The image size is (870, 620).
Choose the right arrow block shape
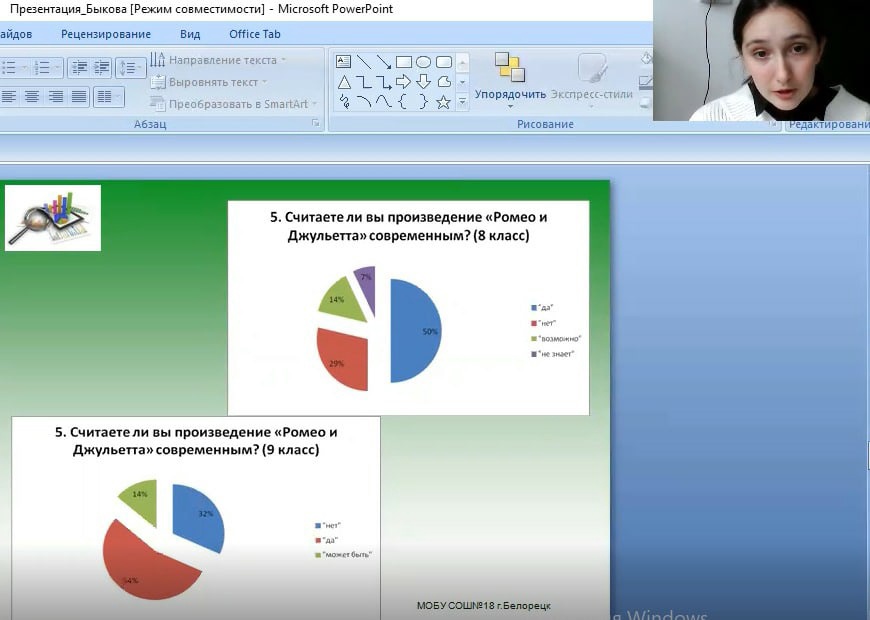(403, 82)
